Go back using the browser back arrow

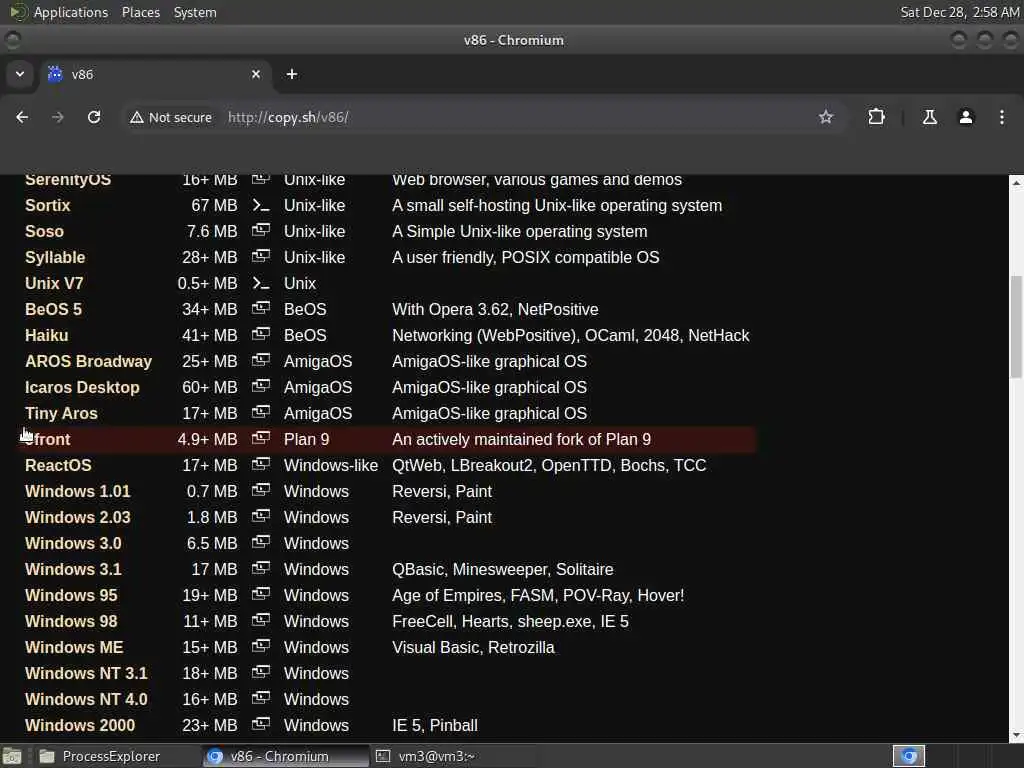point(22,117)
